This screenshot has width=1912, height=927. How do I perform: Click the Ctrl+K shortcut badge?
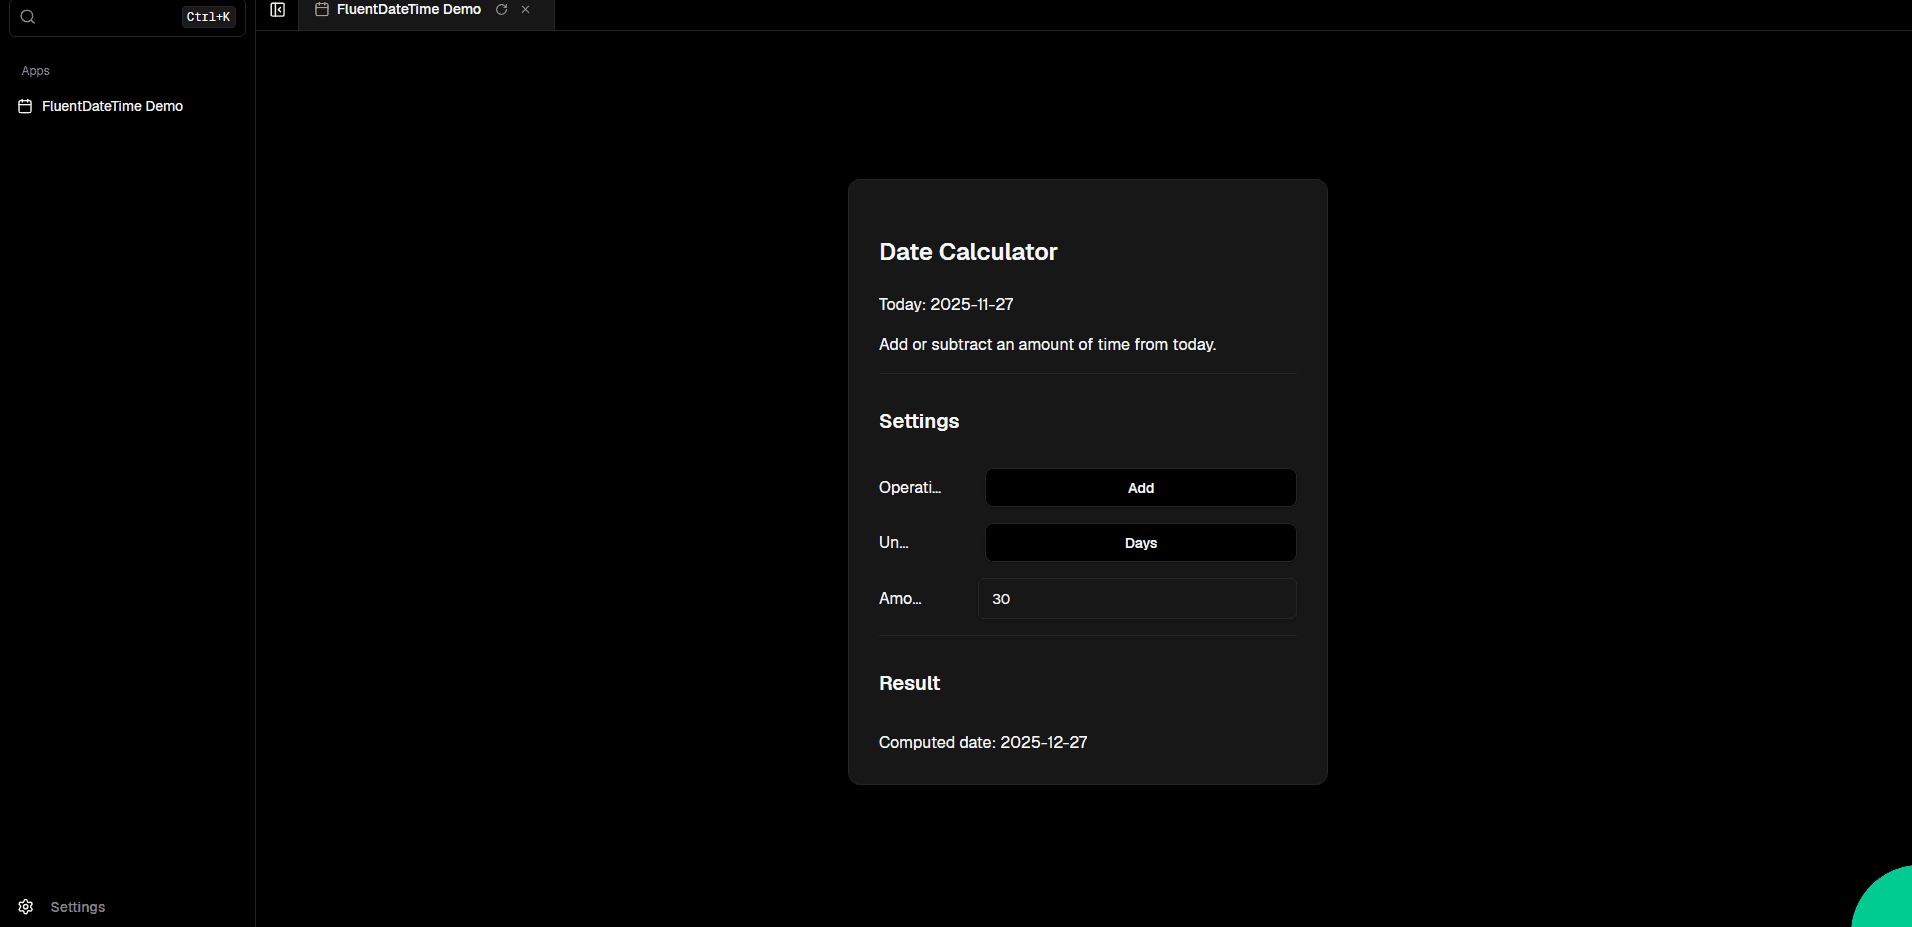(208, 17)
